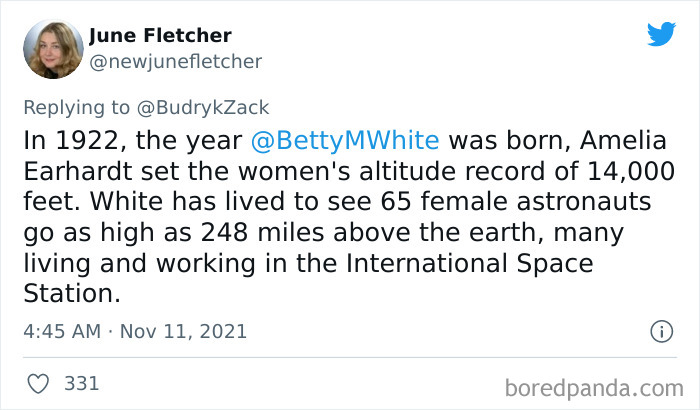Open the tweet info circle icon

coord(660,330)
